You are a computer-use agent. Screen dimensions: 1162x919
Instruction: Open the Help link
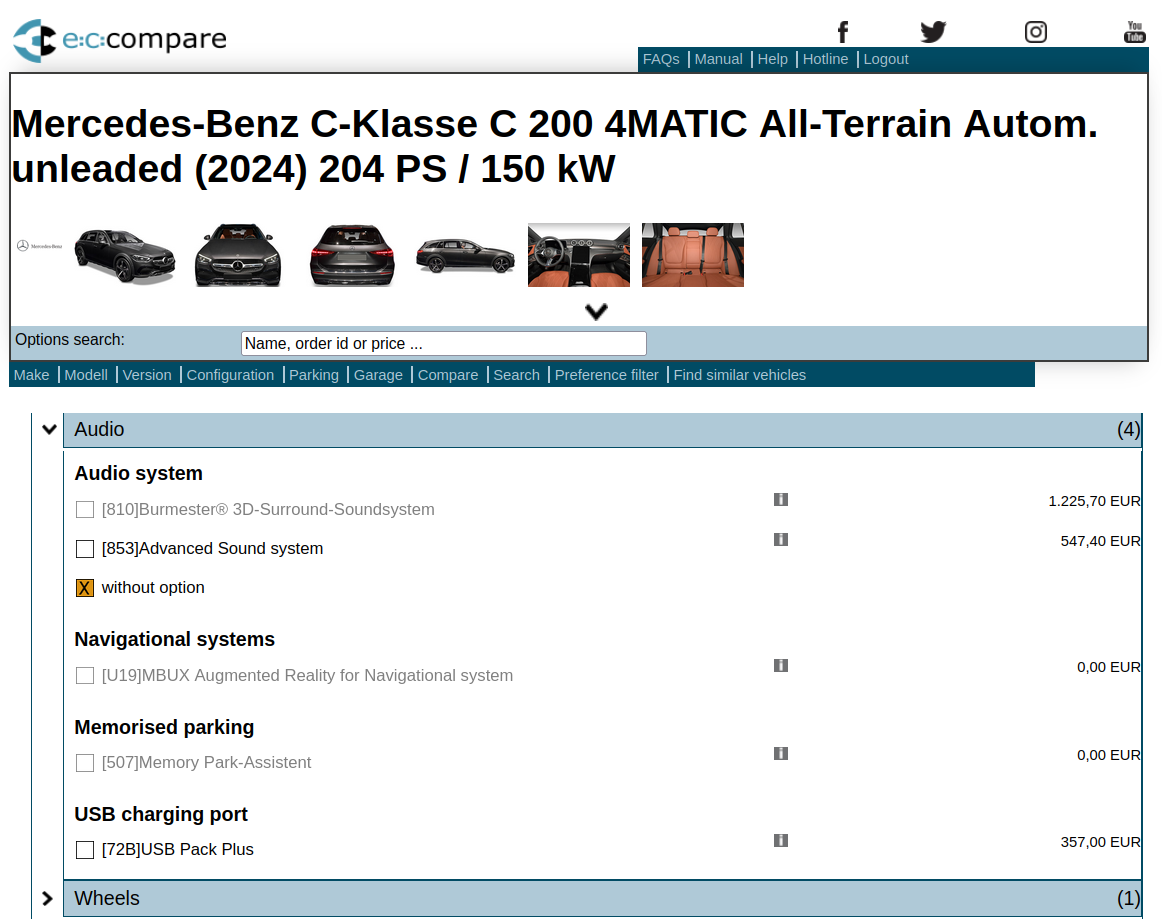[772, 59]
